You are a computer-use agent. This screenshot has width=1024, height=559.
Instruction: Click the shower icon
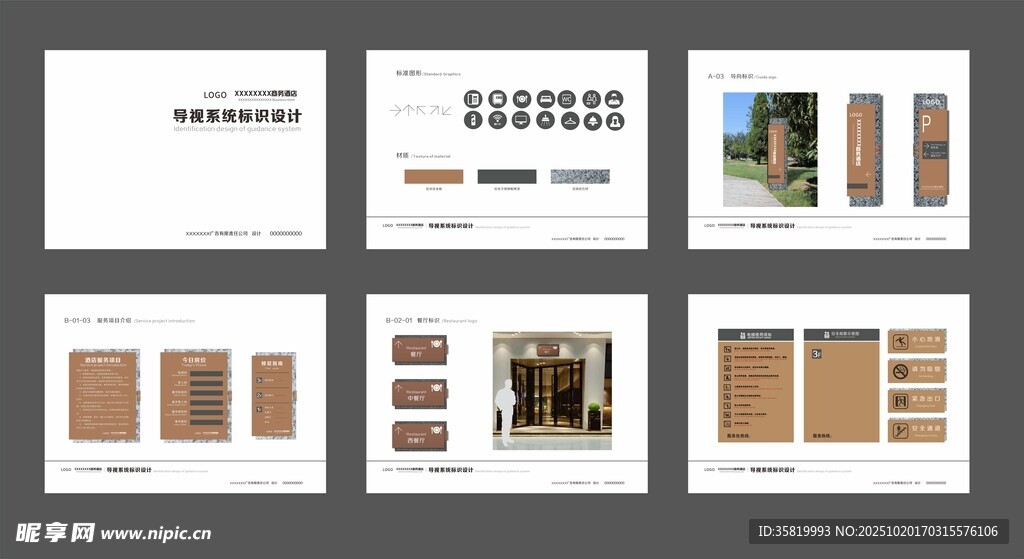click(545, 121)
